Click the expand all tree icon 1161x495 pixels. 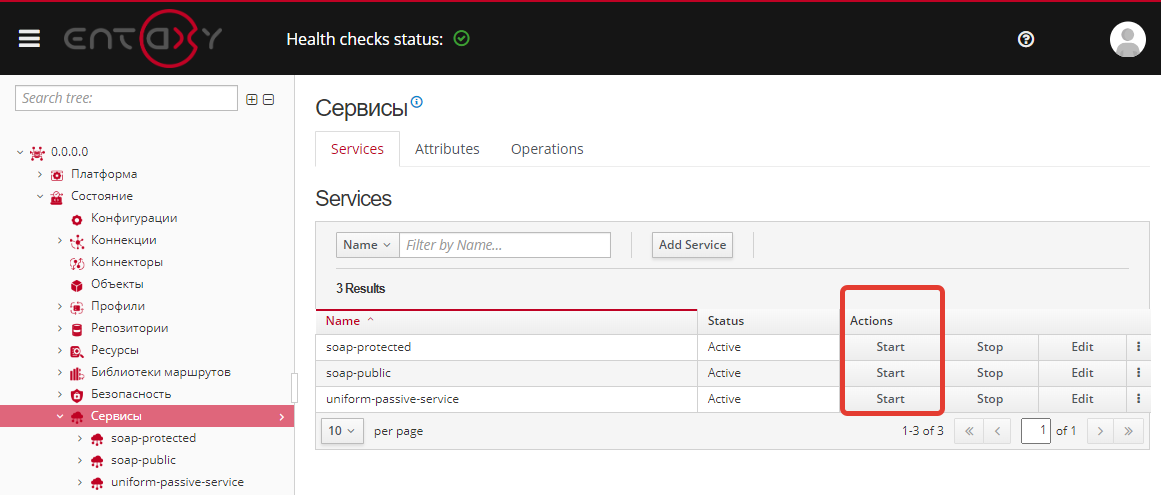point(252,99)
